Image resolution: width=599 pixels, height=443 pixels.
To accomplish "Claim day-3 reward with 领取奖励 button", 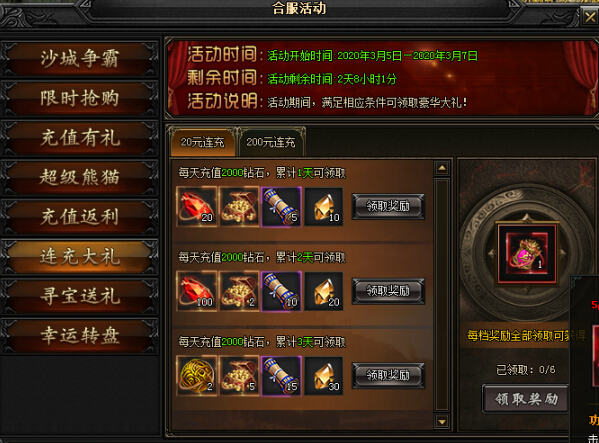I will coord(388,375).
